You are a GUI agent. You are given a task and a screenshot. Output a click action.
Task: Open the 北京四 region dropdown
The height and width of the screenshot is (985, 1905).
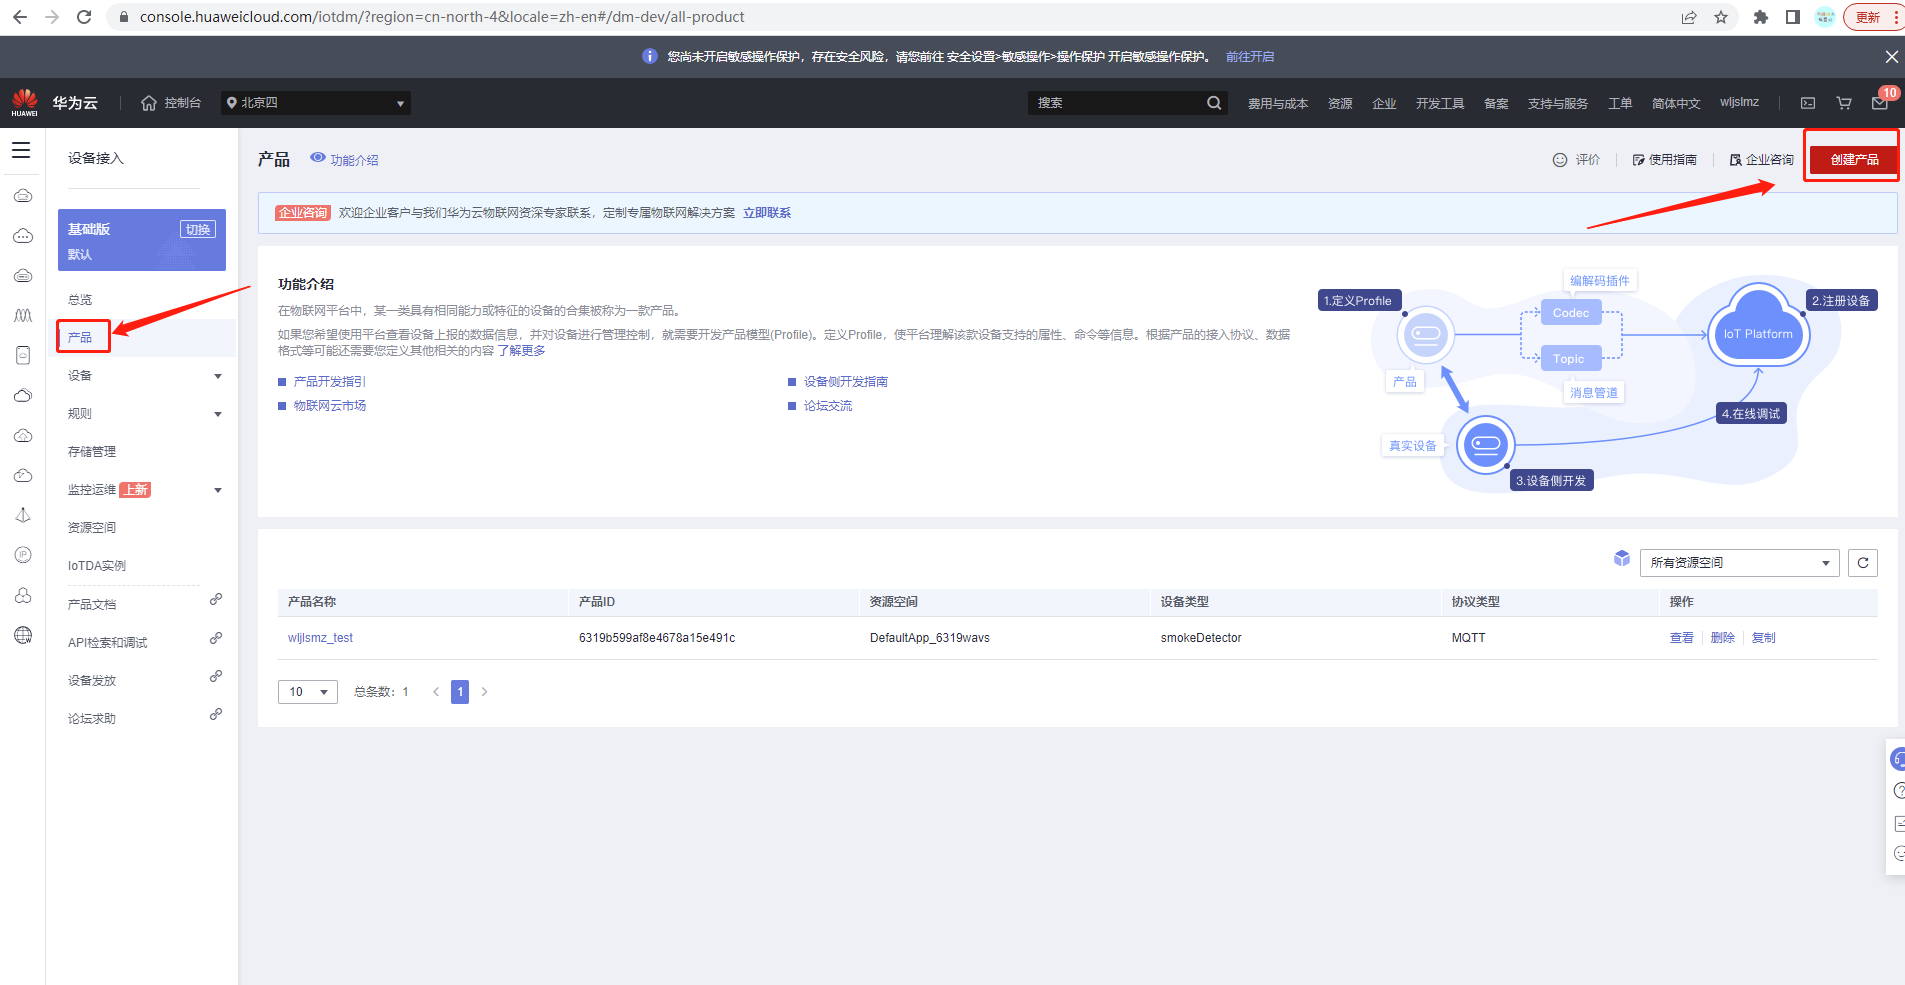pos(315,103)
